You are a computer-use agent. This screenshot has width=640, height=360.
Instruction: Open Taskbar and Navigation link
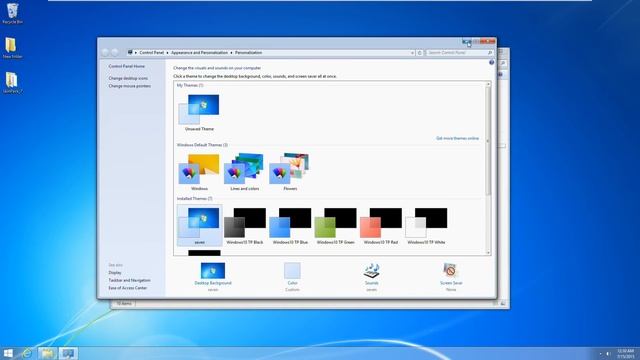point(129,280)
